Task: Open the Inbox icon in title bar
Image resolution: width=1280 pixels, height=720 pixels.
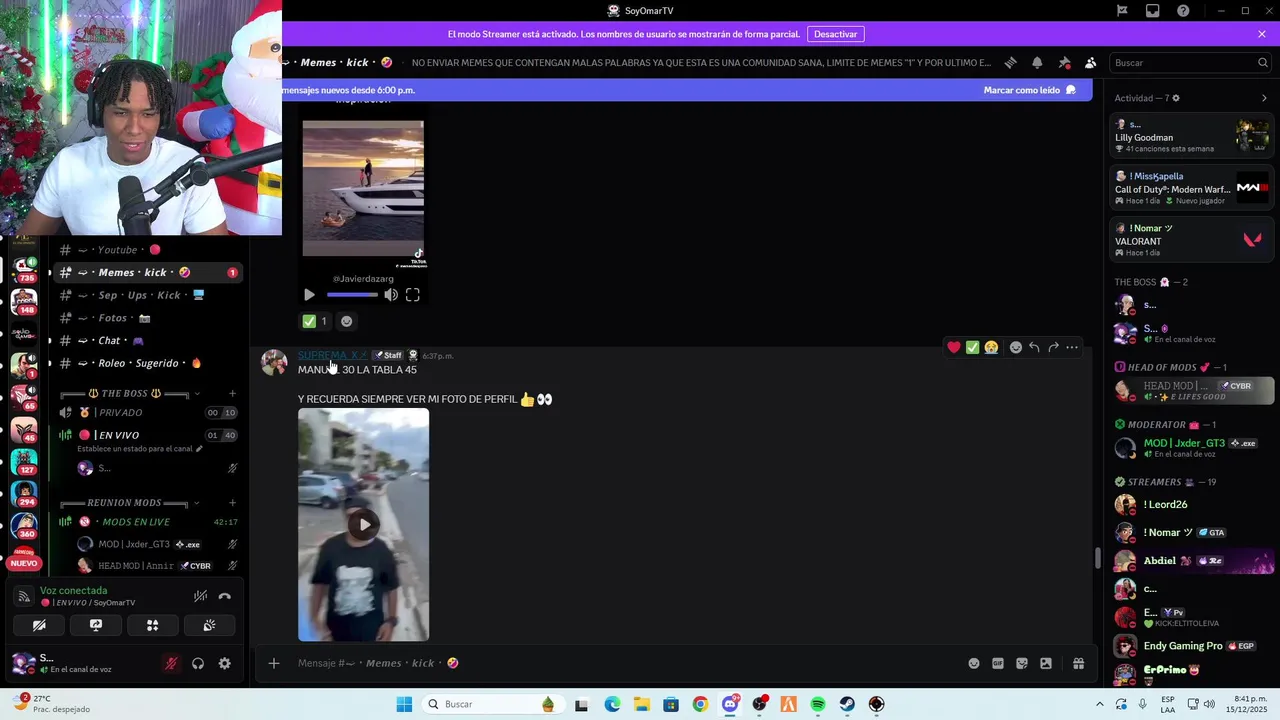Action: click(1153, 11)
